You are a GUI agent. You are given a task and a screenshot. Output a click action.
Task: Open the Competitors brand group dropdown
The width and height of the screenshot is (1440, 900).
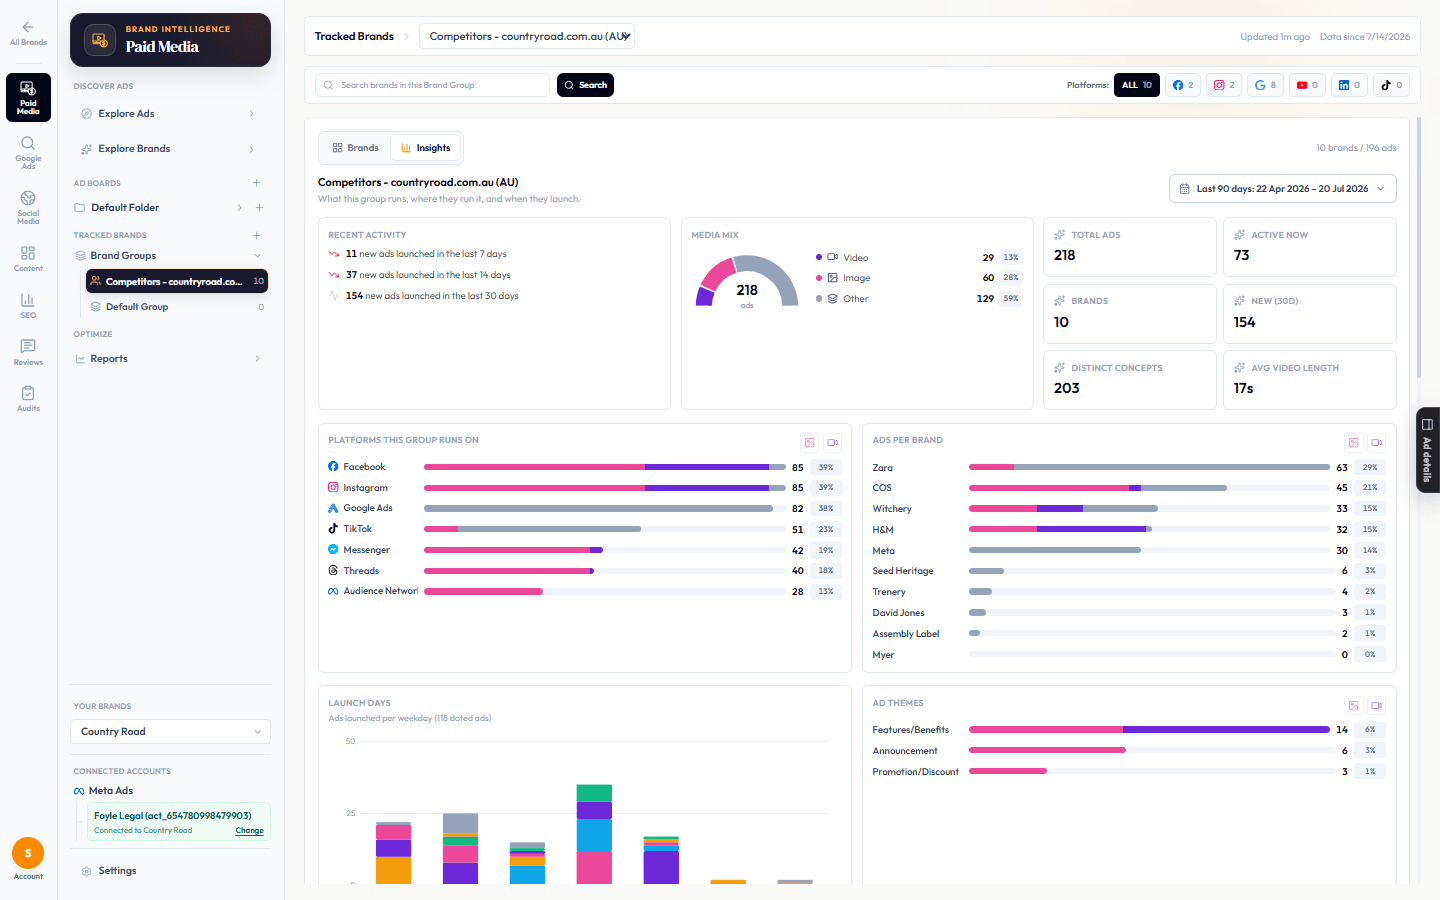[527, 36]
